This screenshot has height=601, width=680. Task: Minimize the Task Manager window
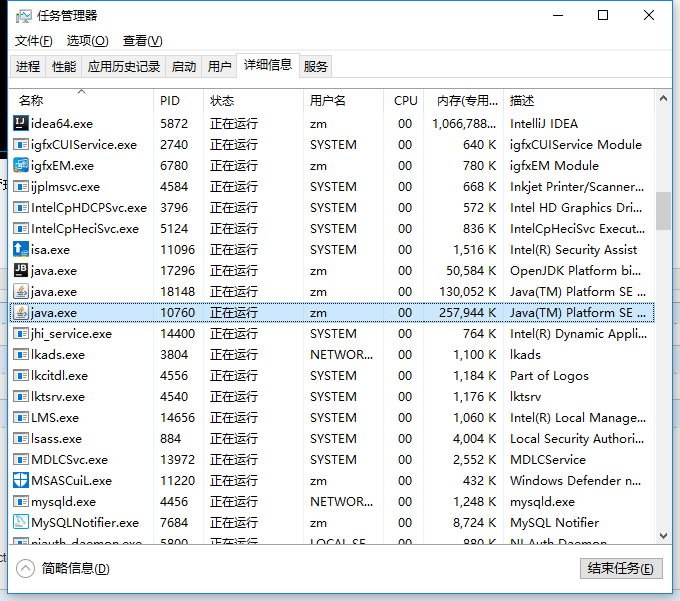558,16
